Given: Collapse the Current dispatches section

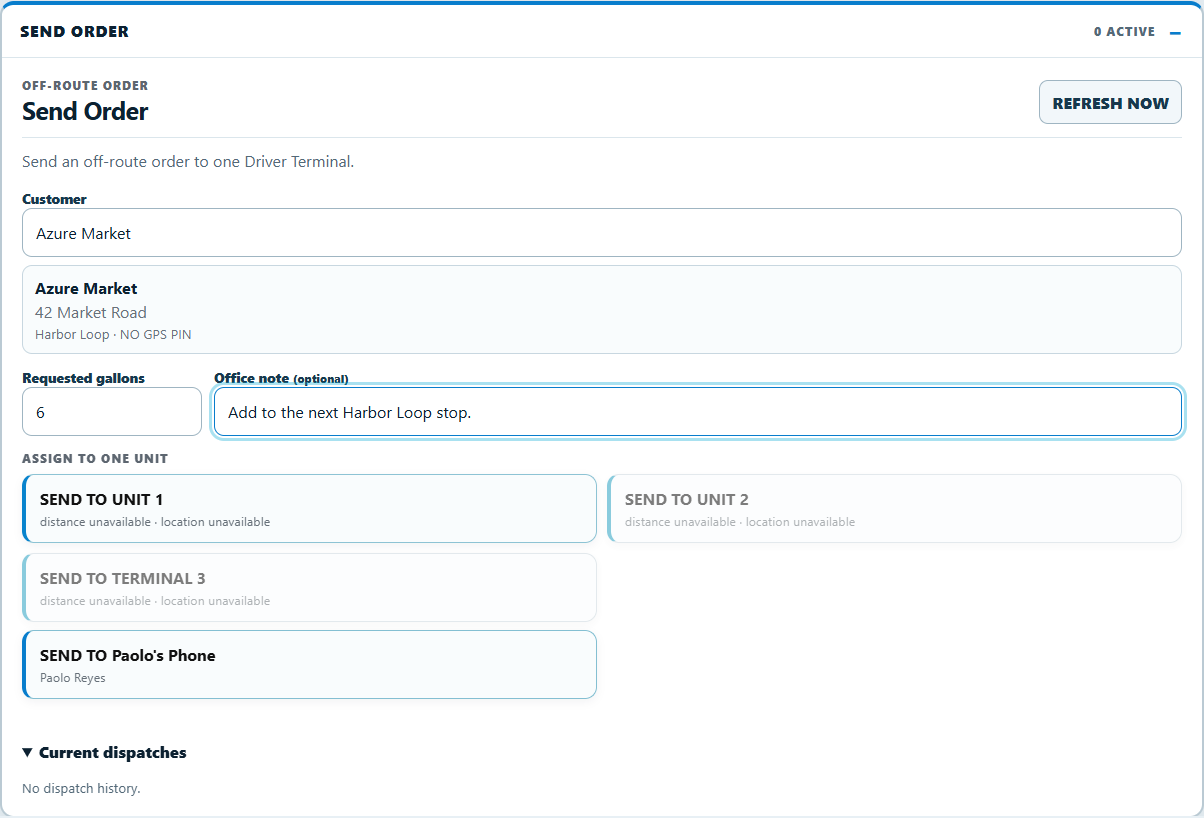Looking at the screenshot, I should pos(104,753).
